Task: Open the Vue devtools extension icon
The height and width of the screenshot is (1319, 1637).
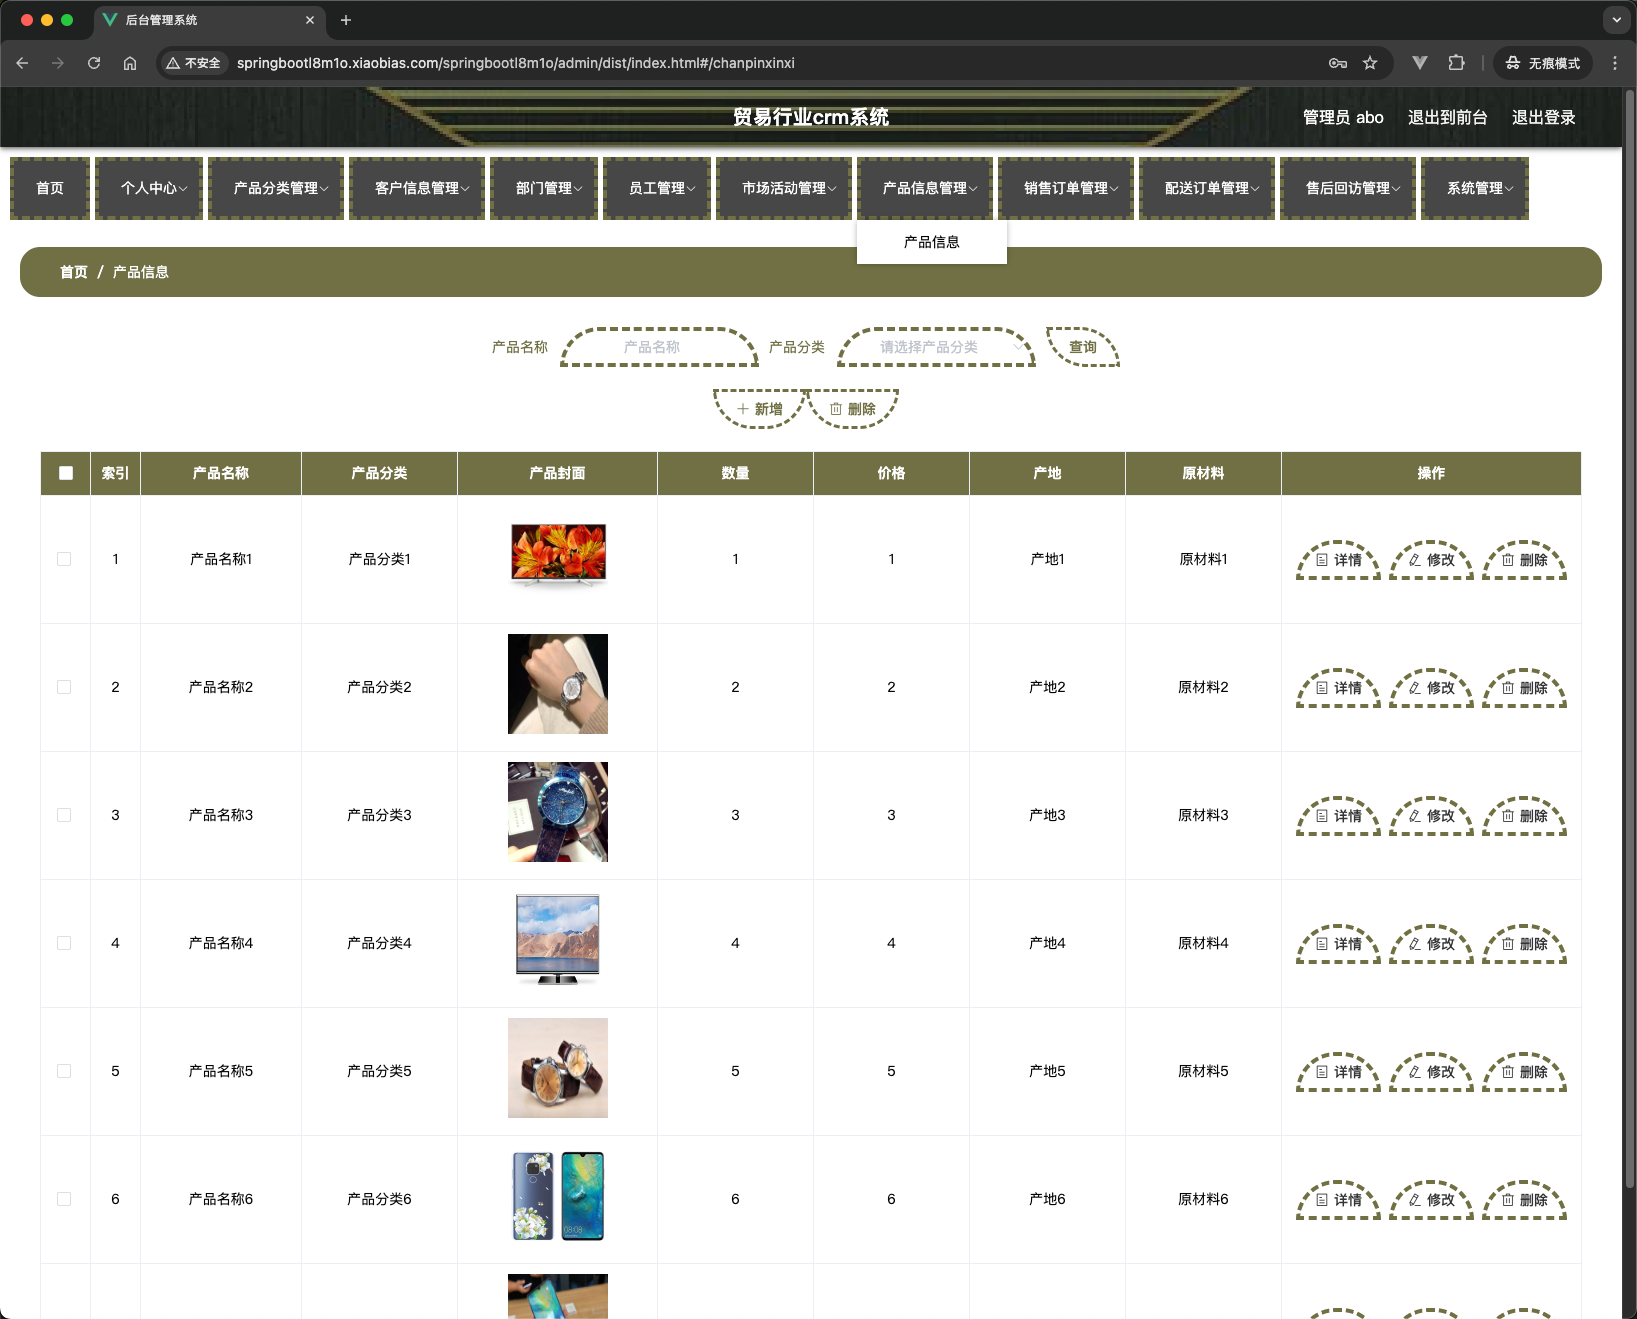Action: coord(1419,63)
